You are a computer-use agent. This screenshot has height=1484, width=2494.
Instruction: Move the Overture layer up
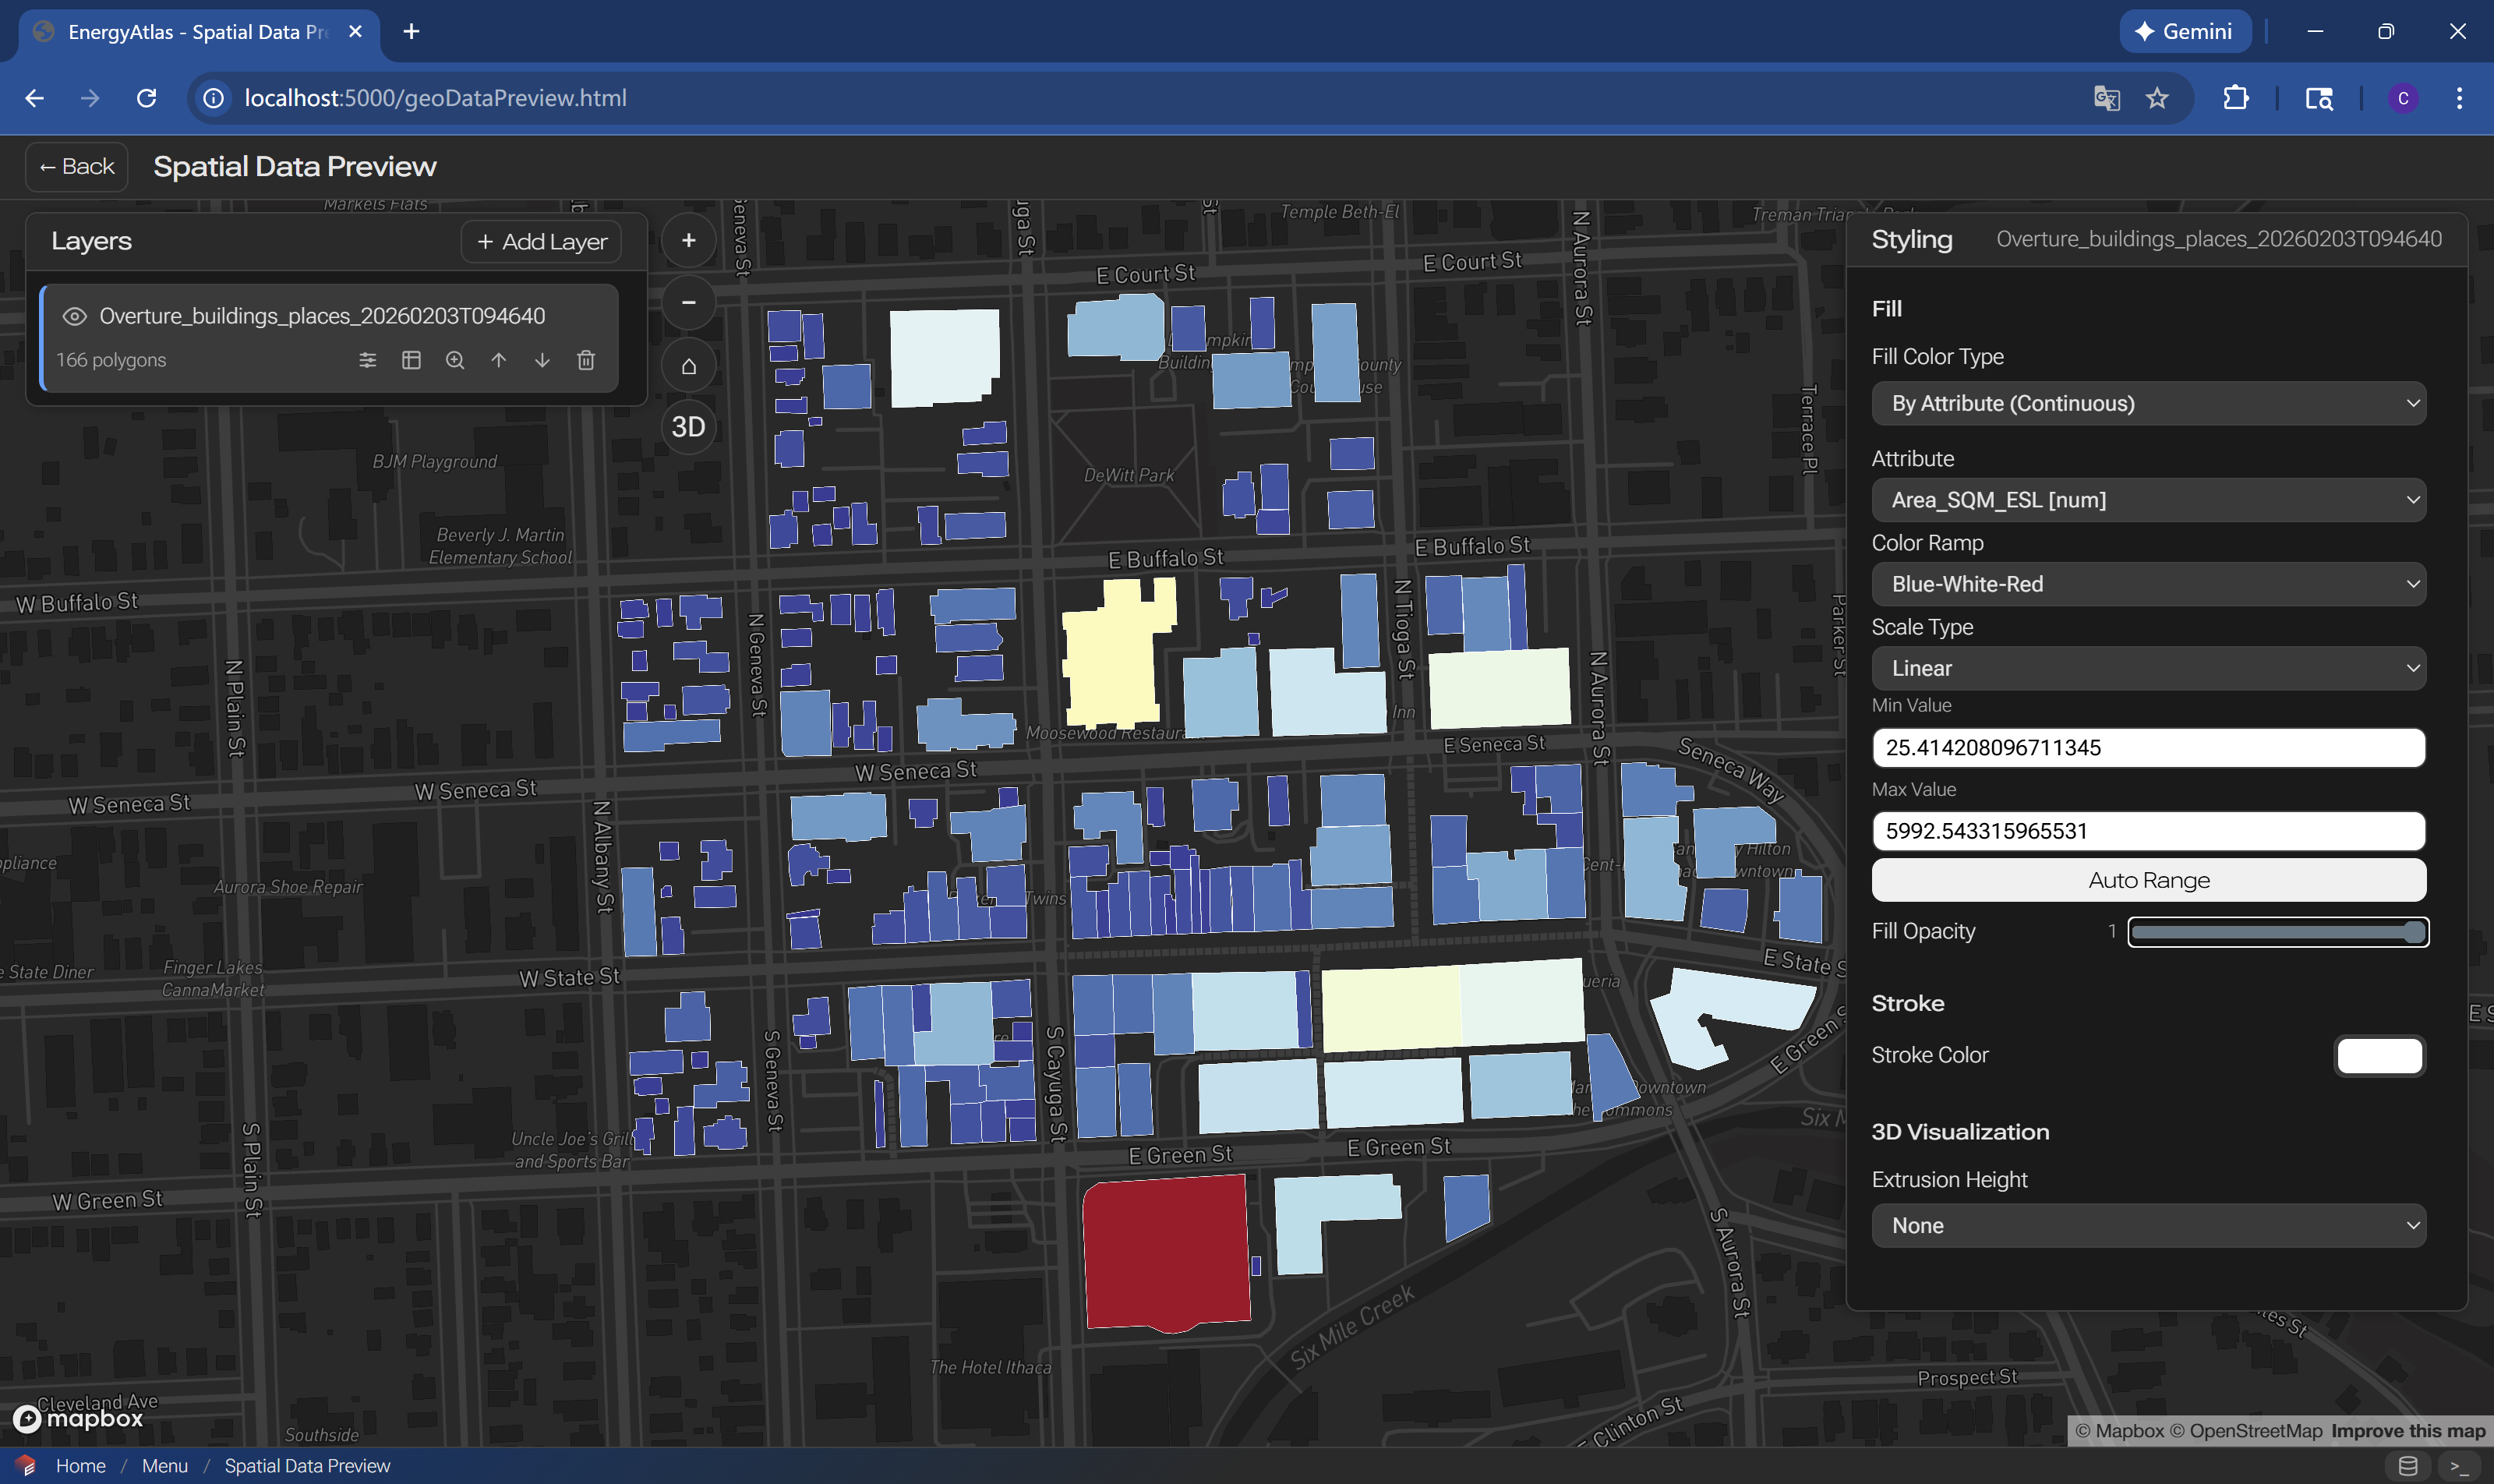click(499, 360)
